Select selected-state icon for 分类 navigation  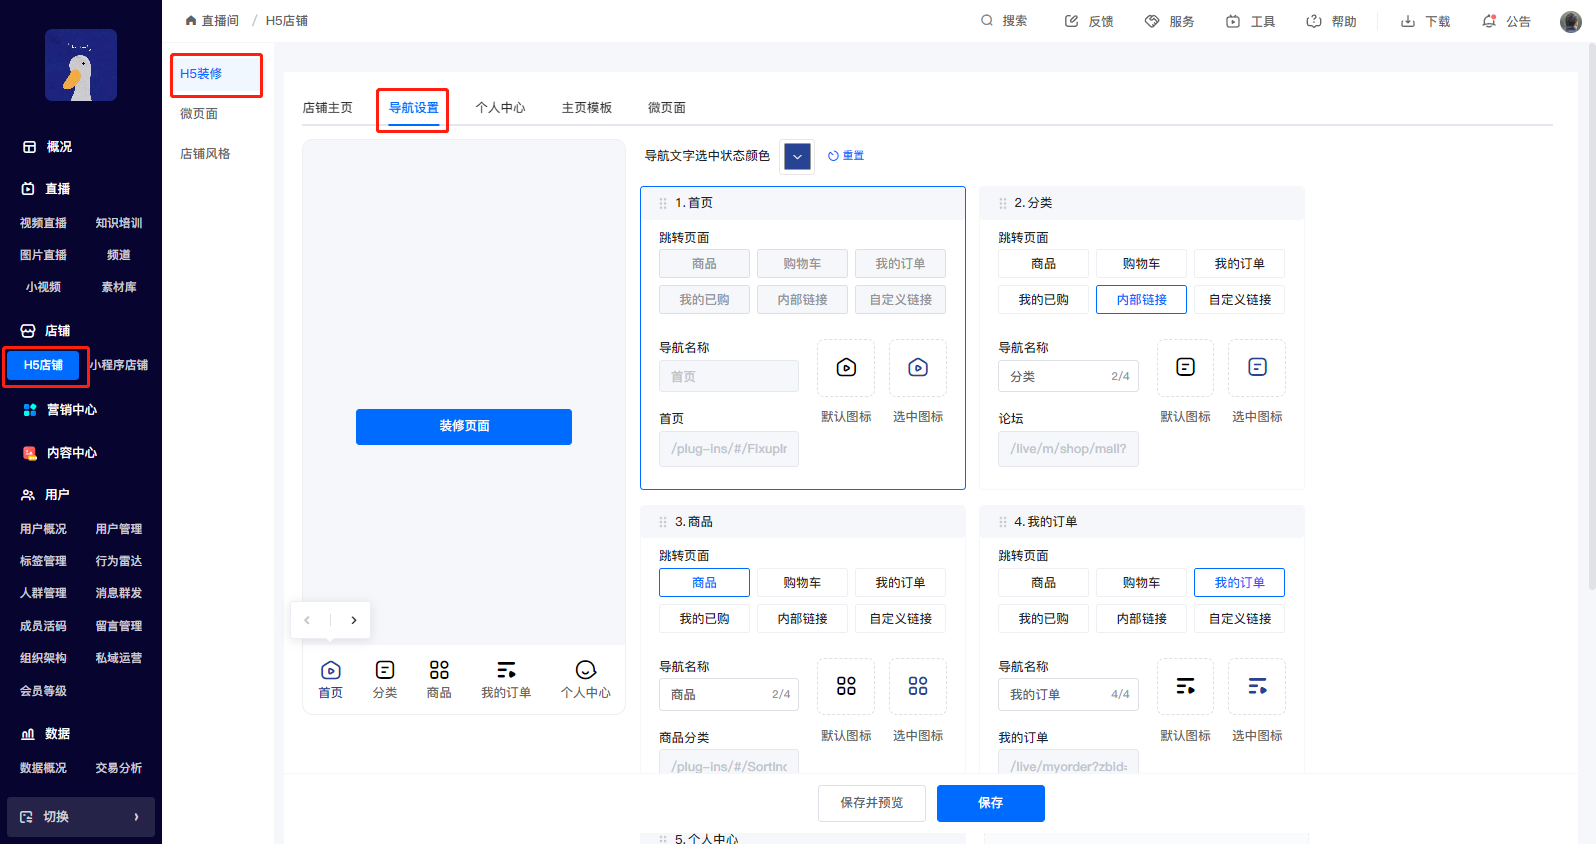pos(1257,367)
